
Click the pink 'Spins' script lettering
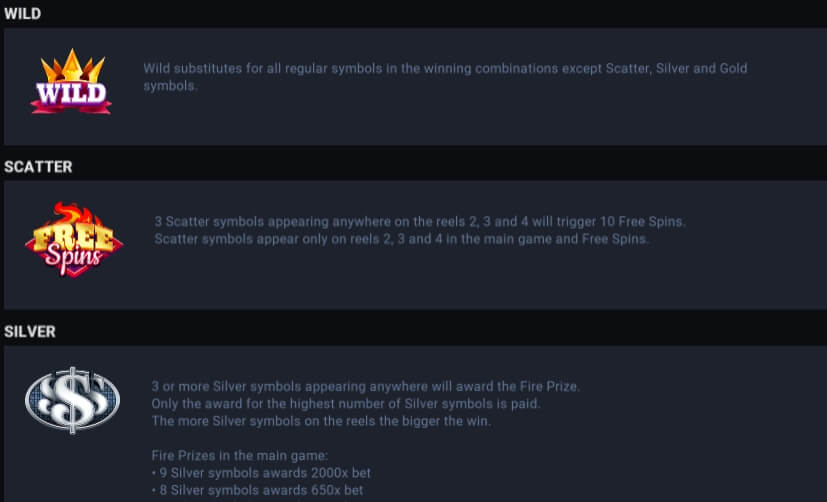pyautogui.click(x=73, y=257)
